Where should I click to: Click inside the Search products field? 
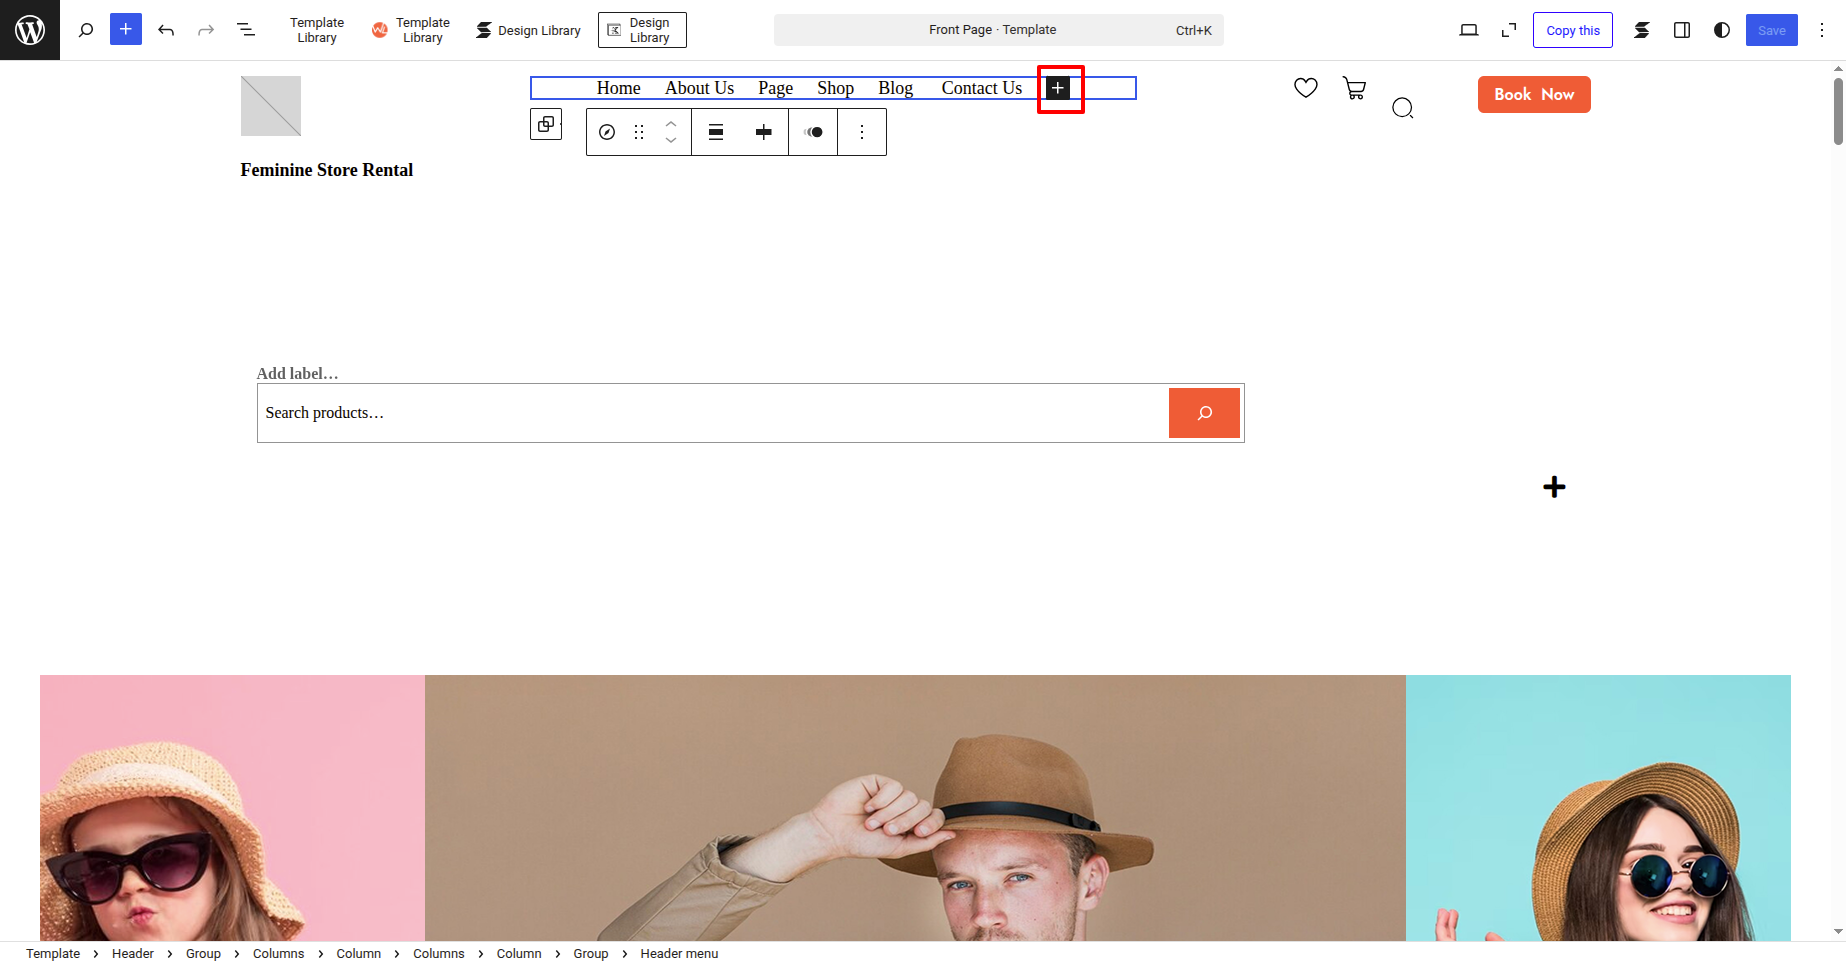pos(710,413)
